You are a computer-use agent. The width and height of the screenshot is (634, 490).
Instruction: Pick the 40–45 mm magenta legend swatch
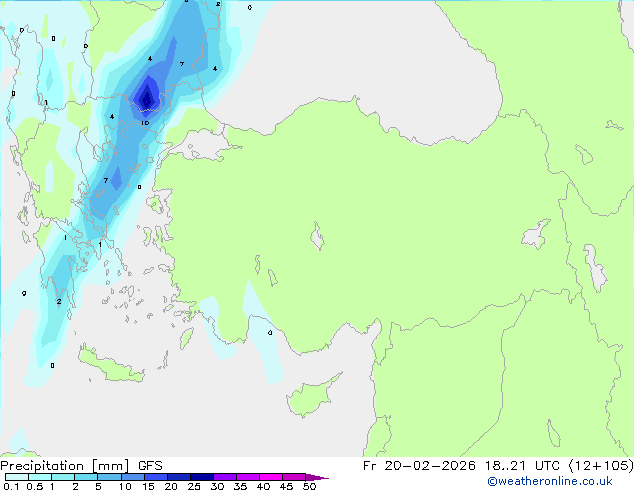click(271, 477)
